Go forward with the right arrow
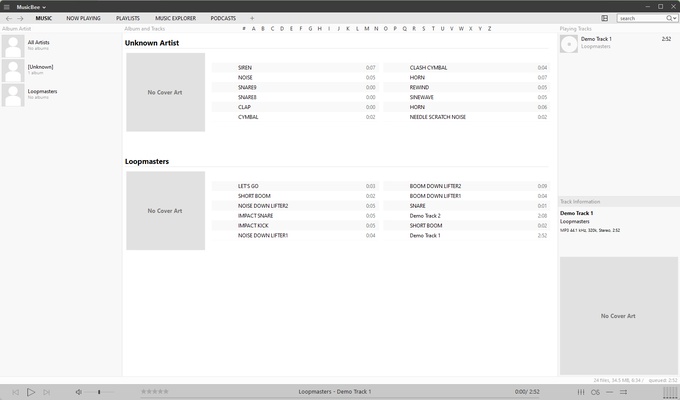The width and height of the screenshot is (680, 400). [20, 18]
